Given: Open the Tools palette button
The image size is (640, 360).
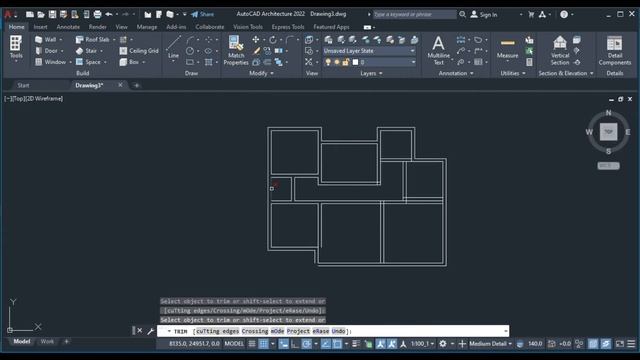Looking at the screenshot, I should (16, 47).
